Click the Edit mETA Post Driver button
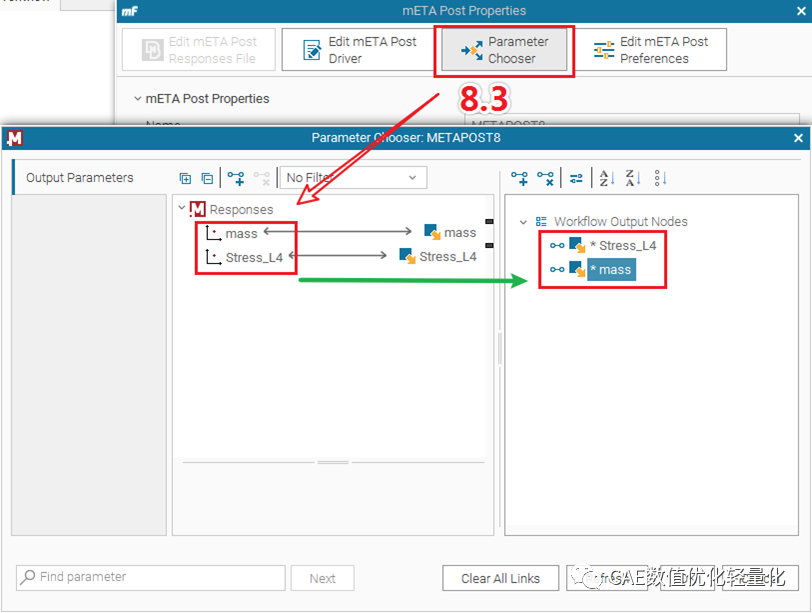This screenshot has width=812, height=613. point(357,50)
